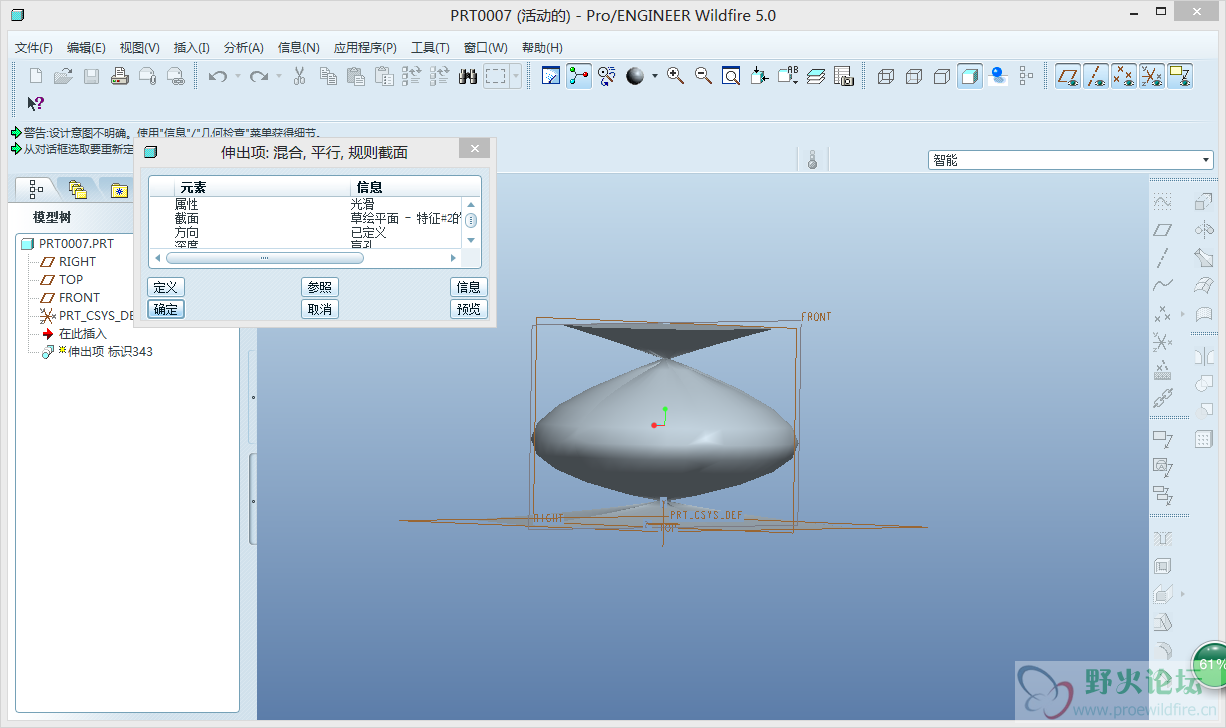Click the Repaint screen icon
The height and width of the screenshot is (728, 1226).
551,76
